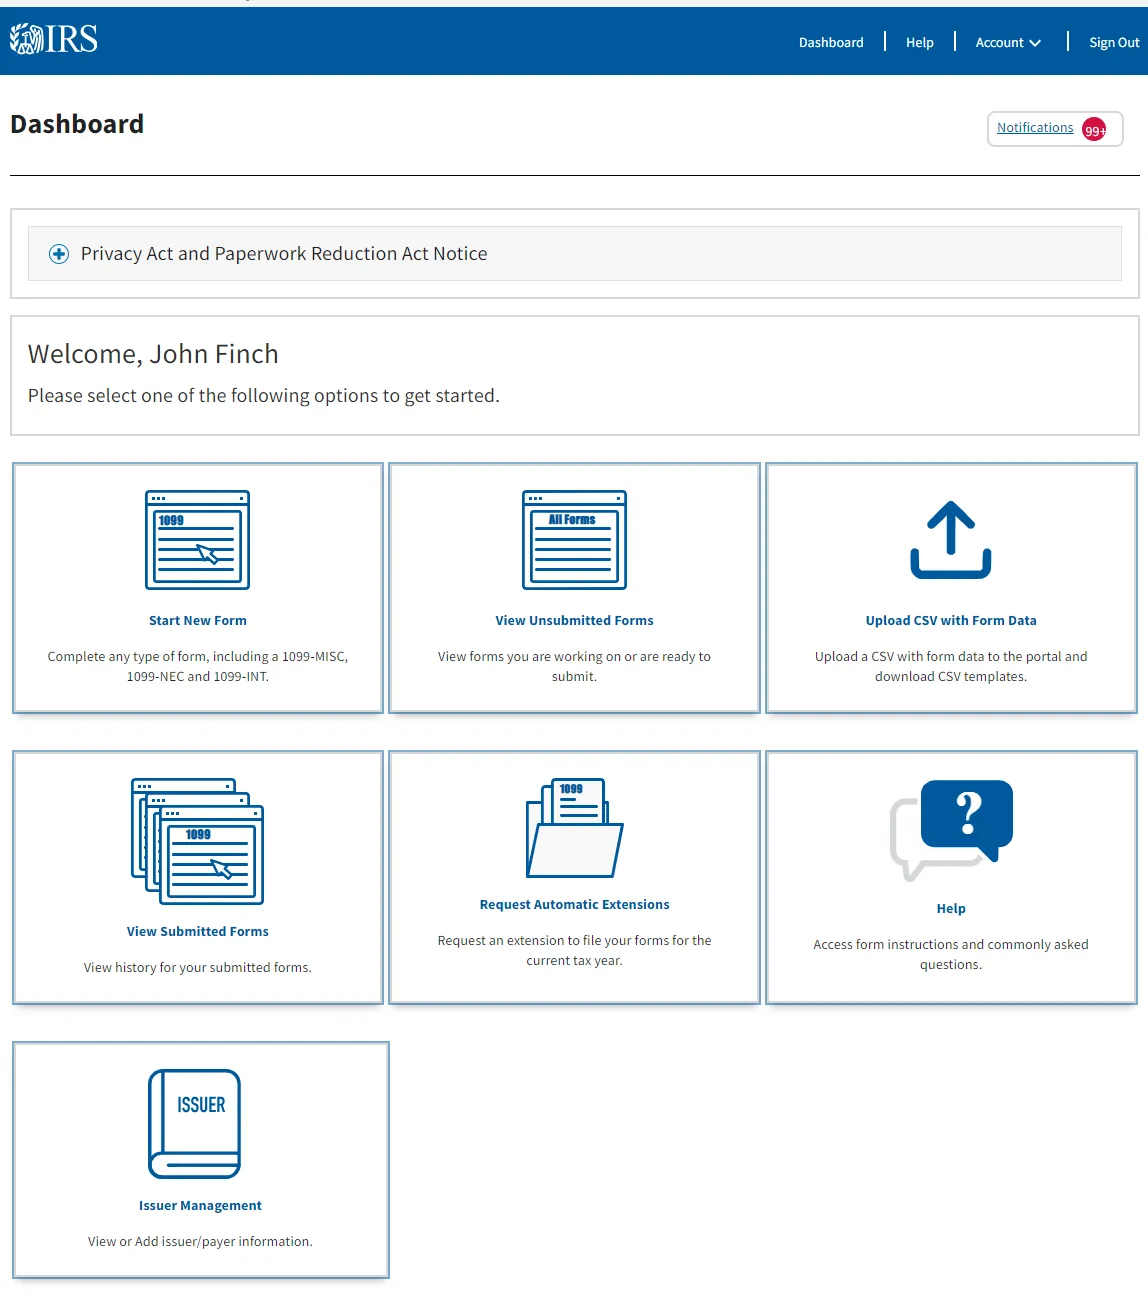1148x1291 pixels.
Task: Click the ISSUER book icon
Action: click(195, 1124)
